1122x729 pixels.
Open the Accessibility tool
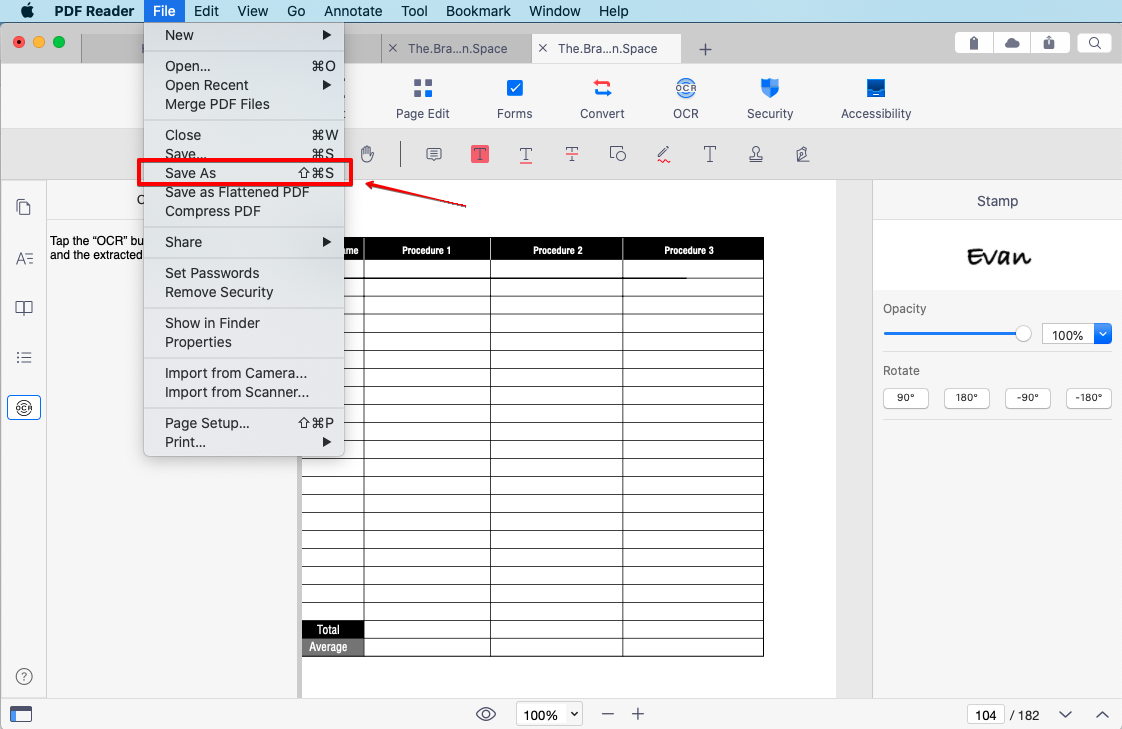pyautogui.click(x=876, y=99)
